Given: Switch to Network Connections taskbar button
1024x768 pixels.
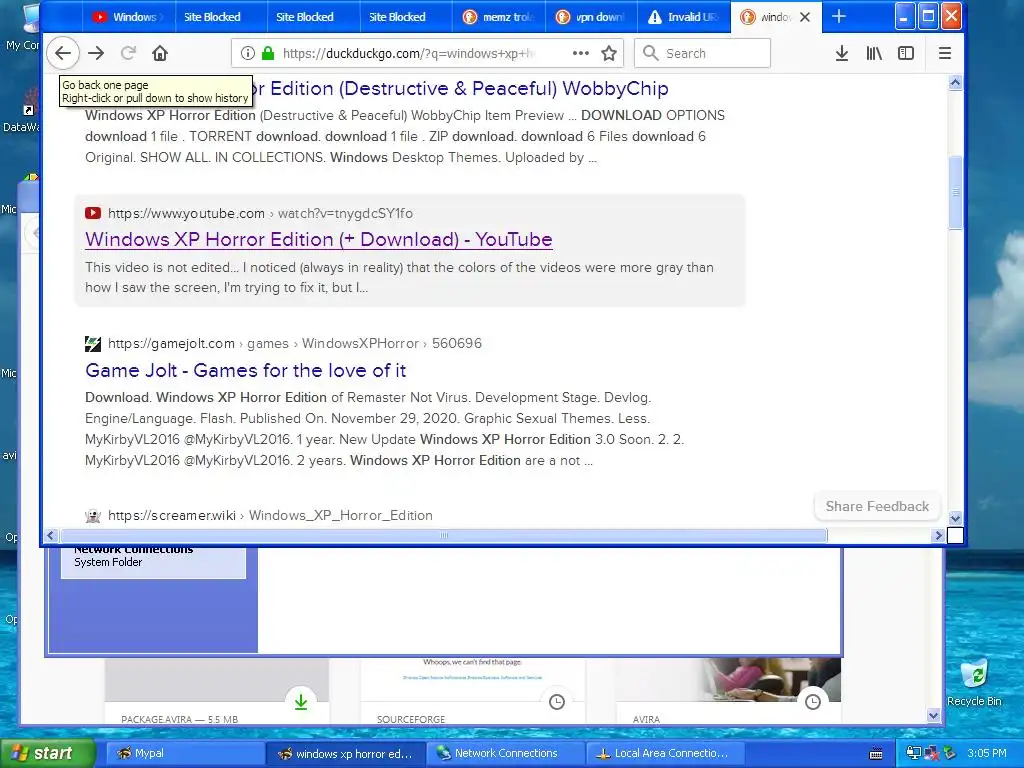Looking at the screenshot, I should click(x=506, y=754).
